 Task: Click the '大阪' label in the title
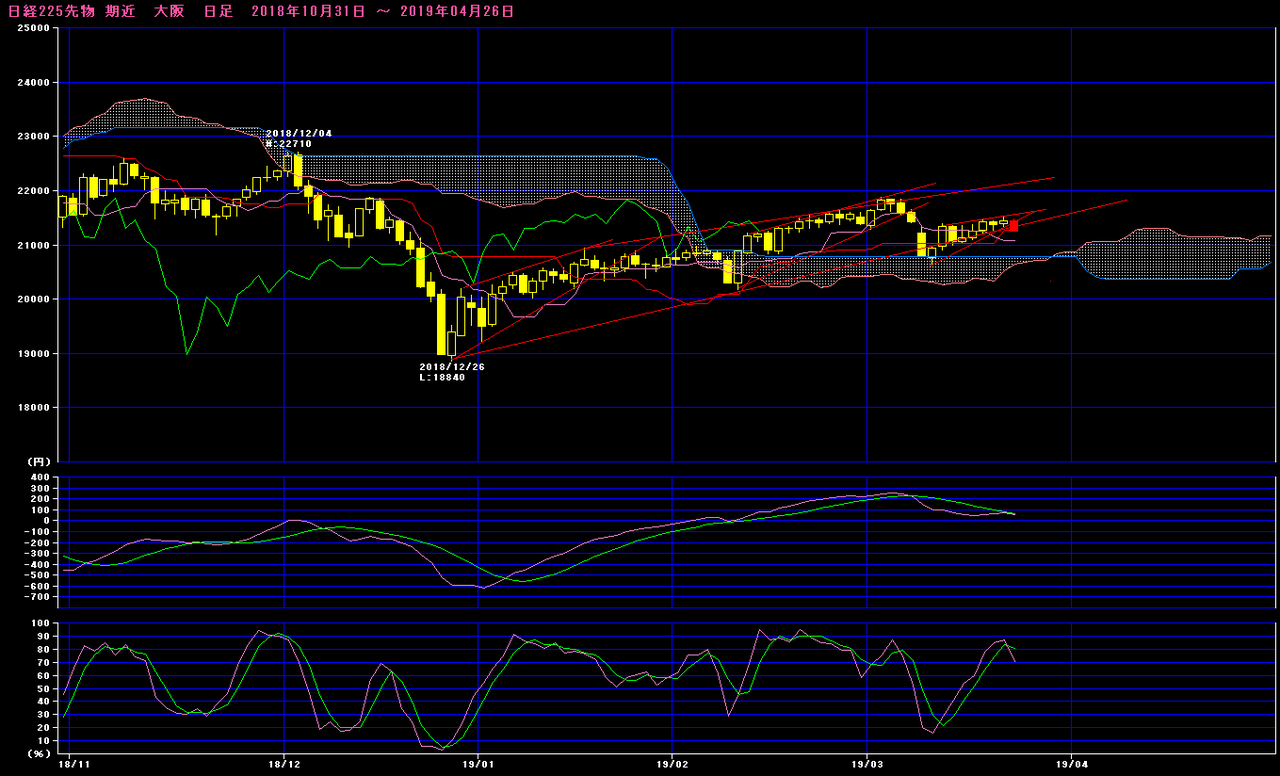tap(169, 11)
